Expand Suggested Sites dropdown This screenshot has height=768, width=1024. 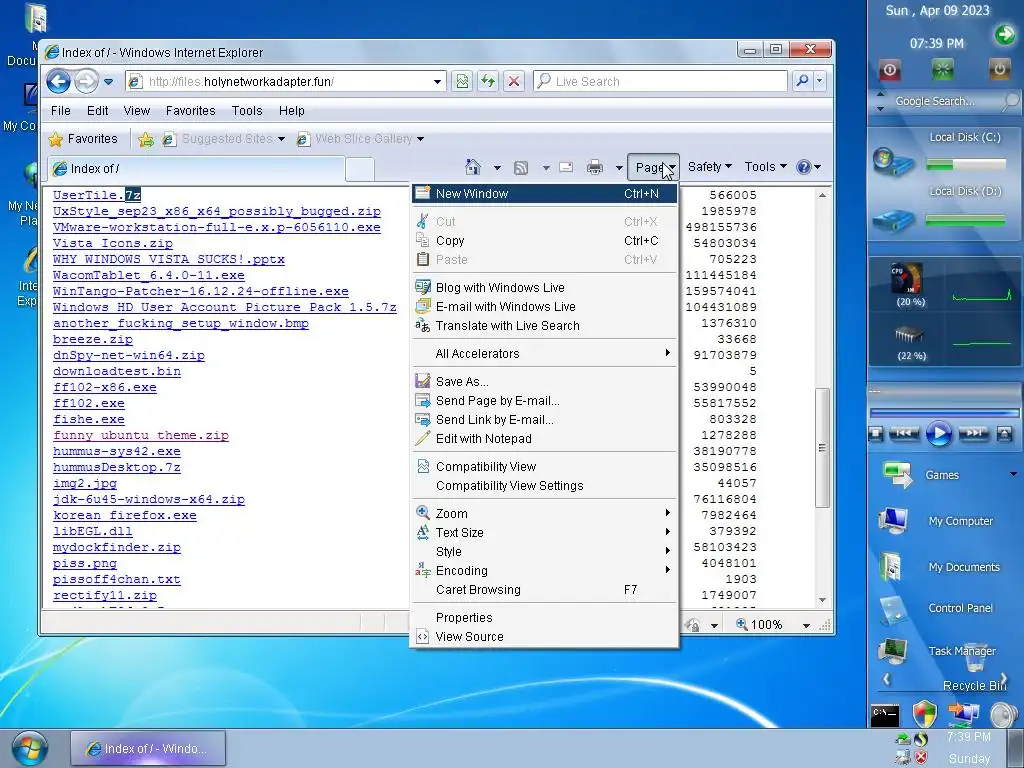pos(281,139)
